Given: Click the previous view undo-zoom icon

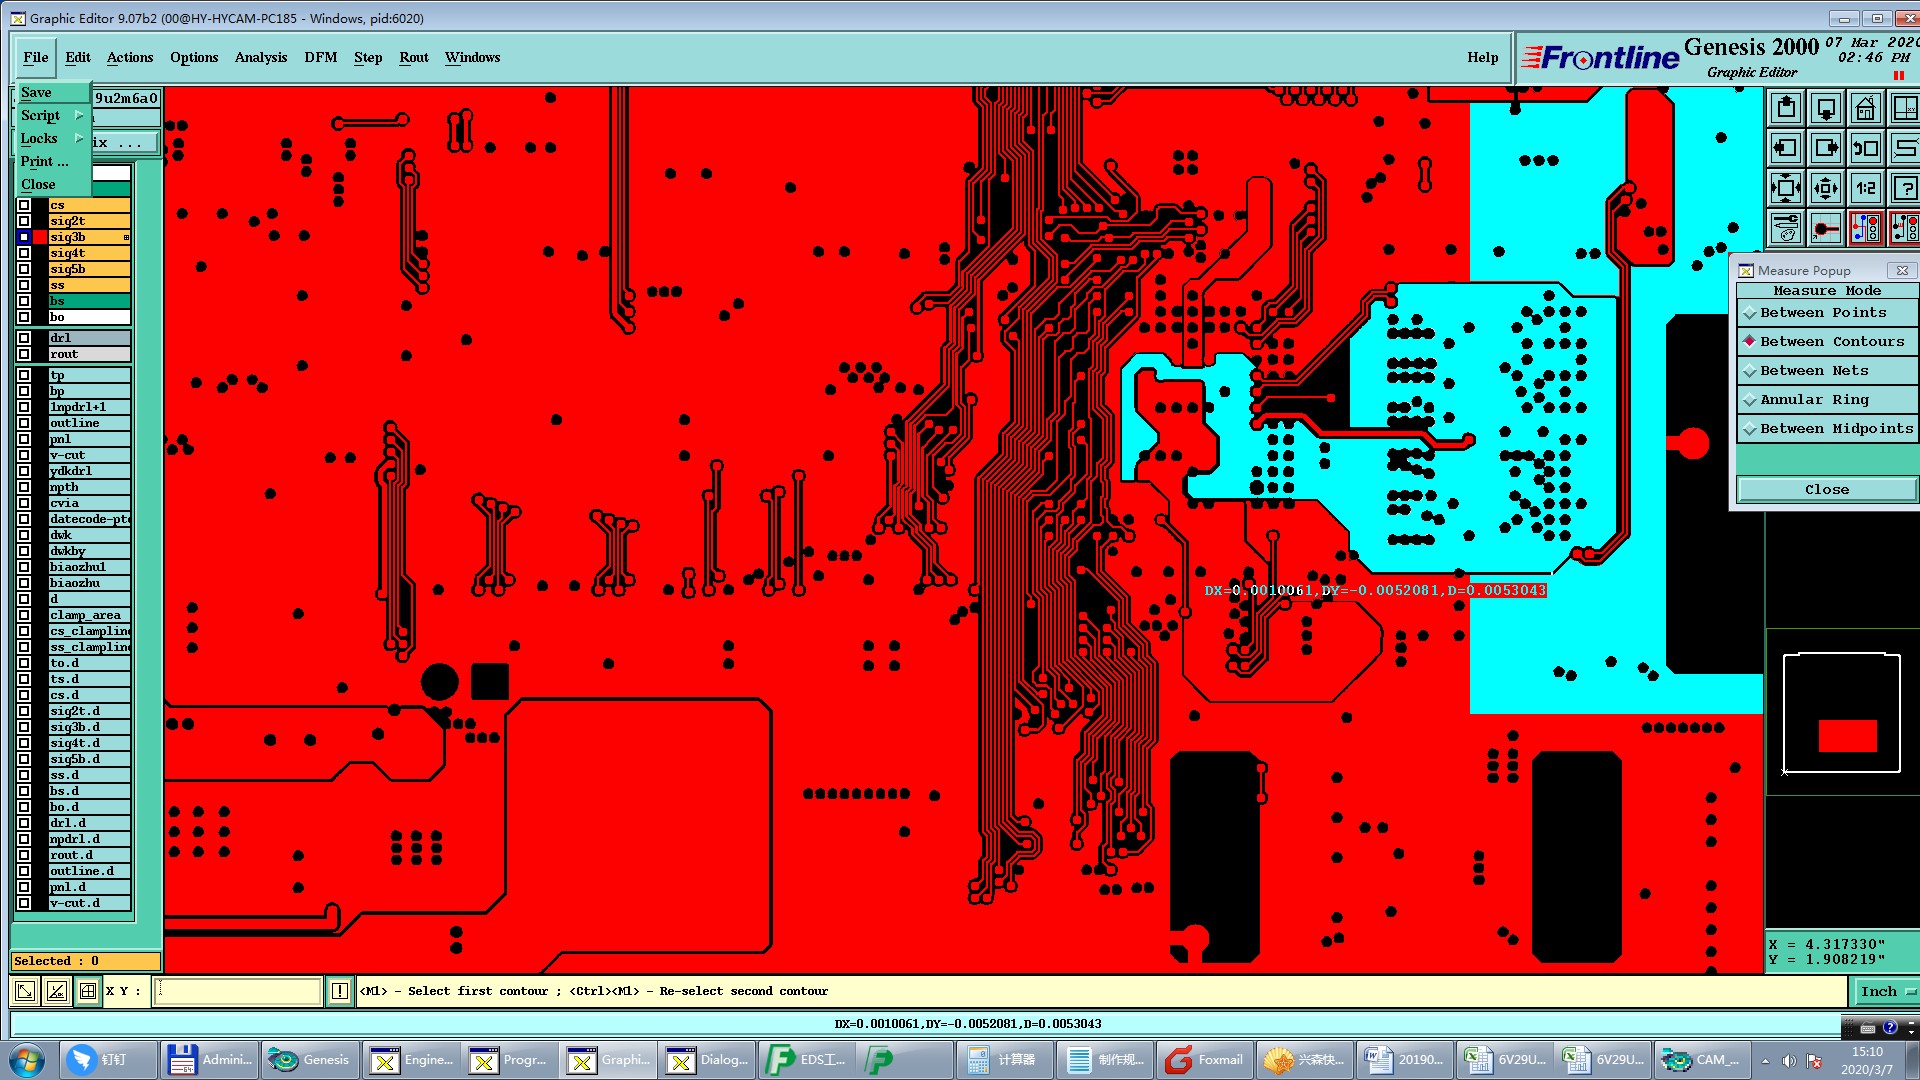Looking at the screenshot, I should click(x=1865, y=149).
